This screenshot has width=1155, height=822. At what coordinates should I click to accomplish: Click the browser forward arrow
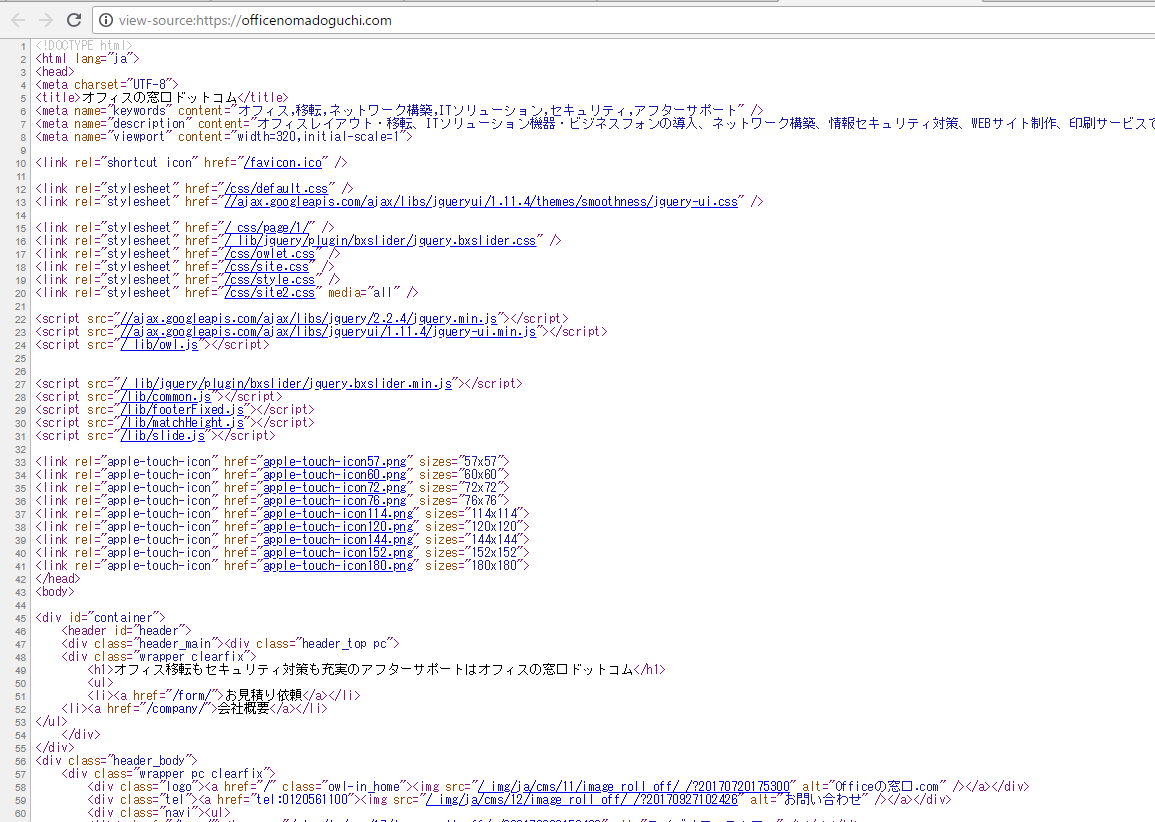point(46,20)
